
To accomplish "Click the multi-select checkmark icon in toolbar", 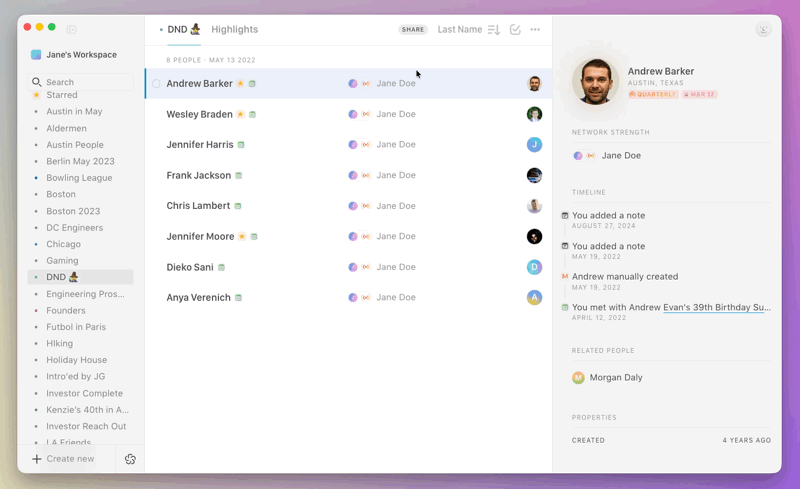I will point(515,30).
